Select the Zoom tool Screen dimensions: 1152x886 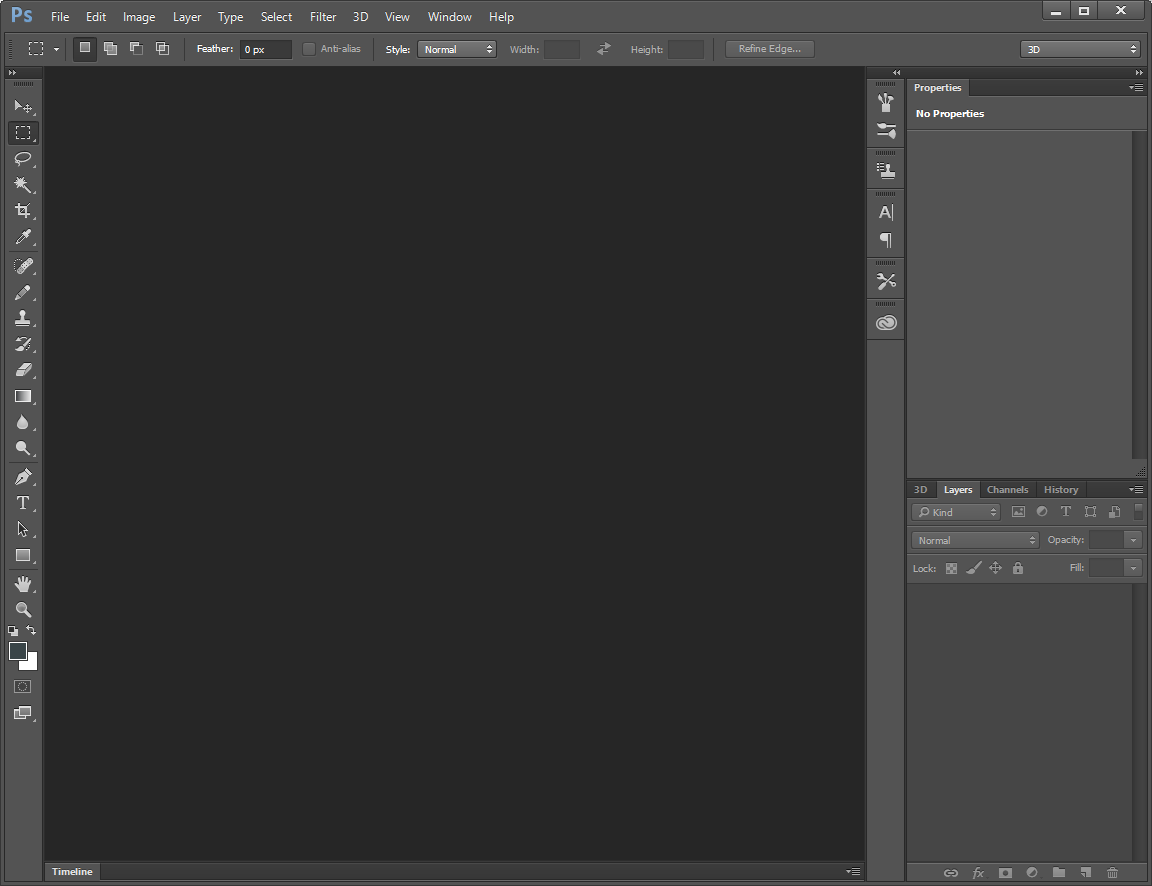pyautogui.click(x=23, y=610)
